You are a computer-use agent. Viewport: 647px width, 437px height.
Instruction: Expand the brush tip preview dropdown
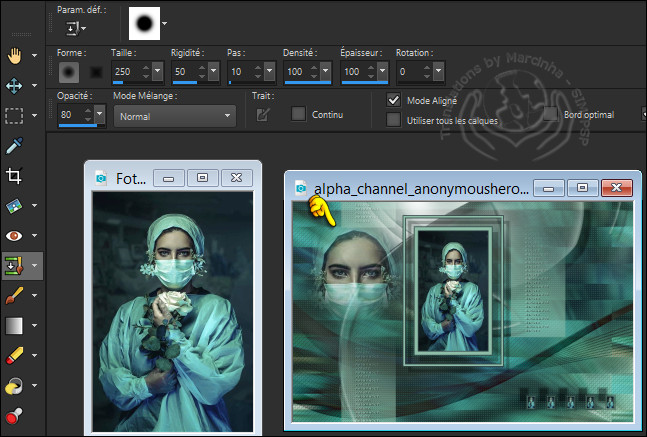point(164,23)
